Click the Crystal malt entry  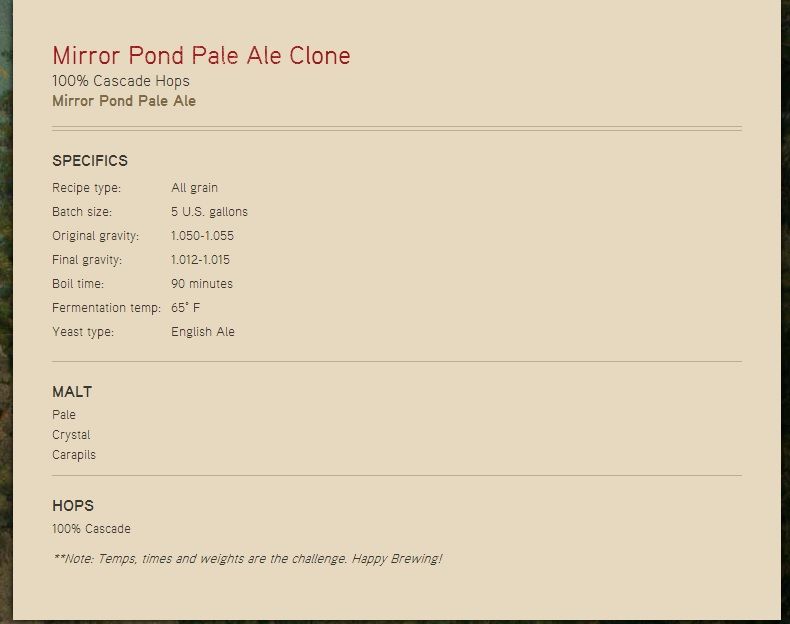[71, 435]
